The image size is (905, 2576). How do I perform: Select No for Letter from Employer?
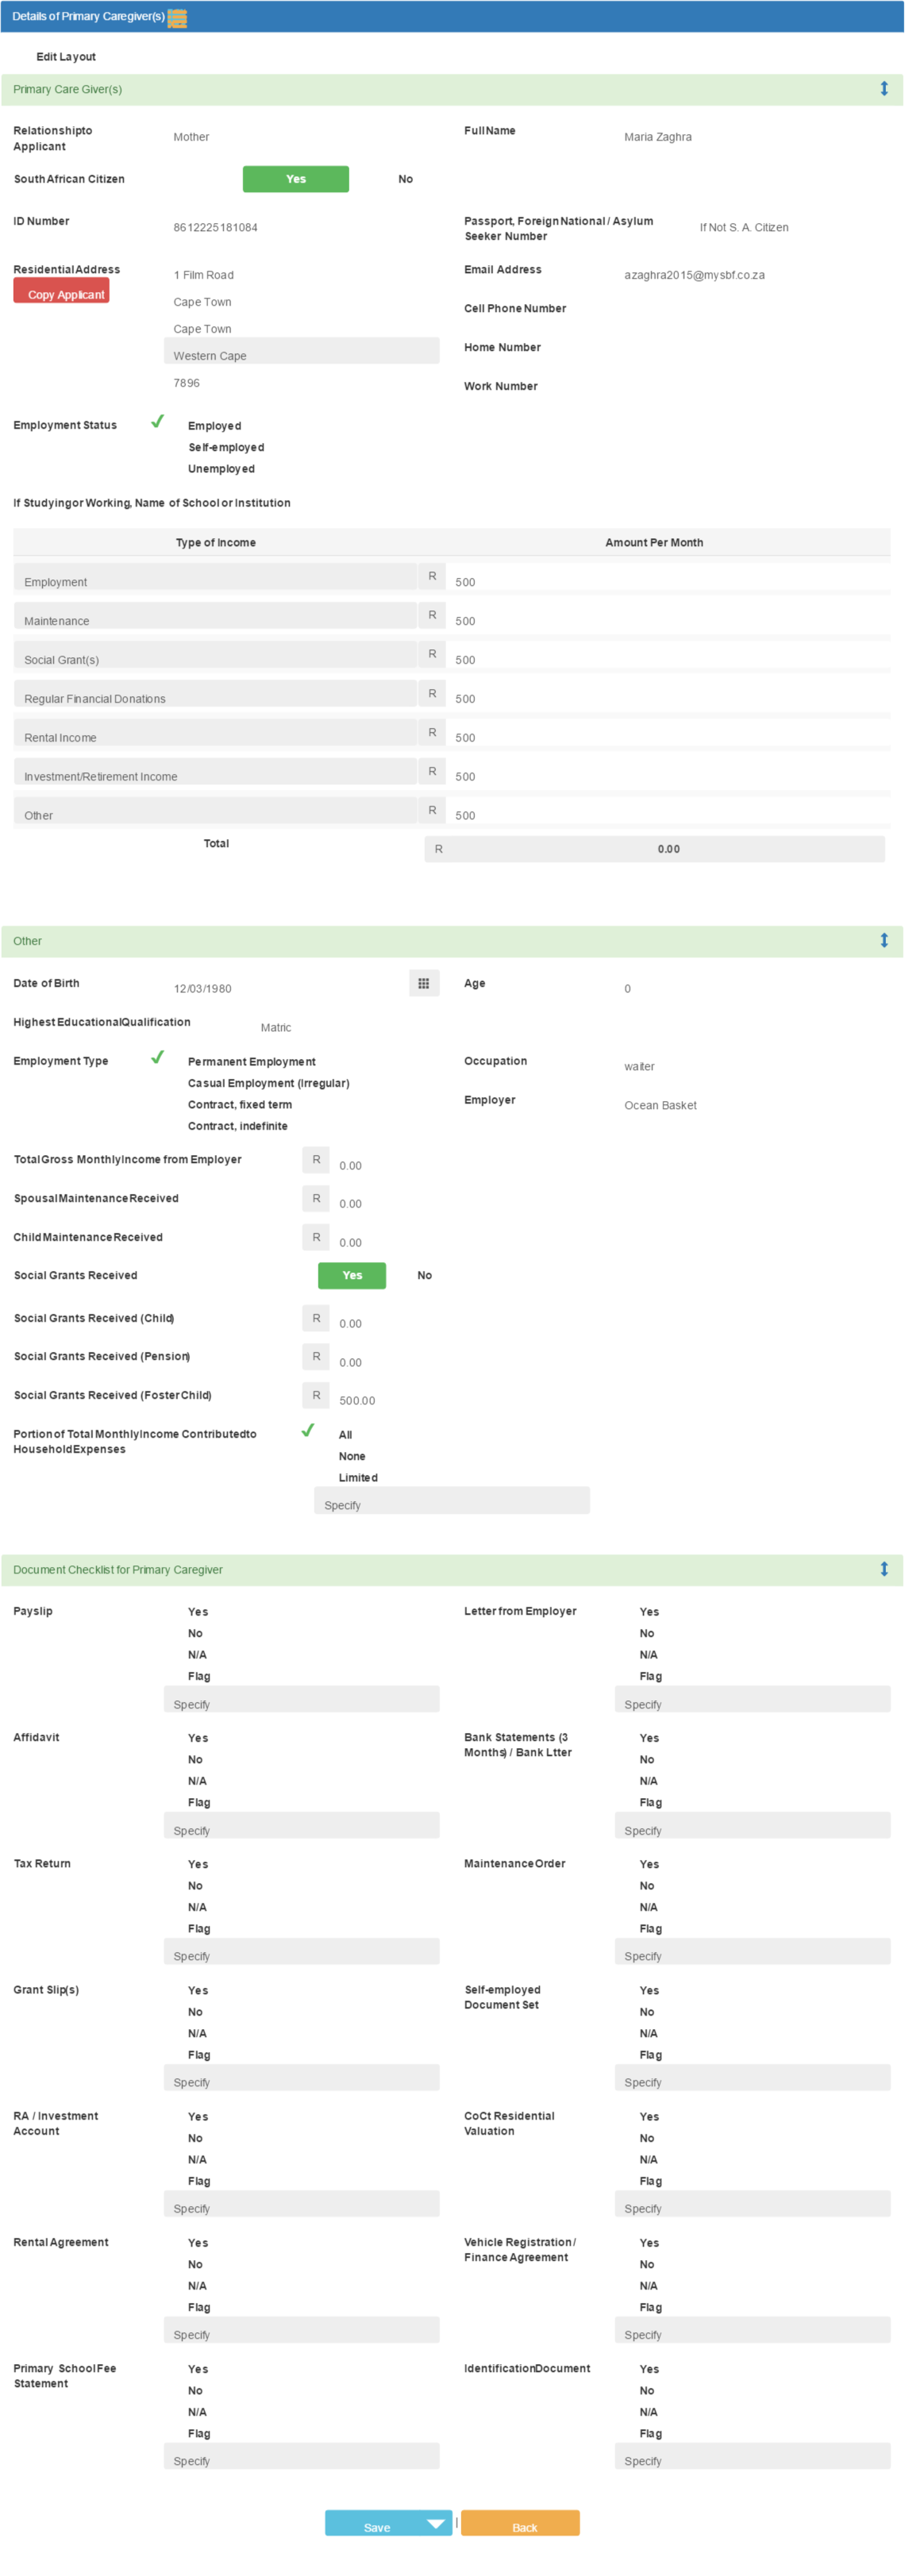(x=647, y=1633)
